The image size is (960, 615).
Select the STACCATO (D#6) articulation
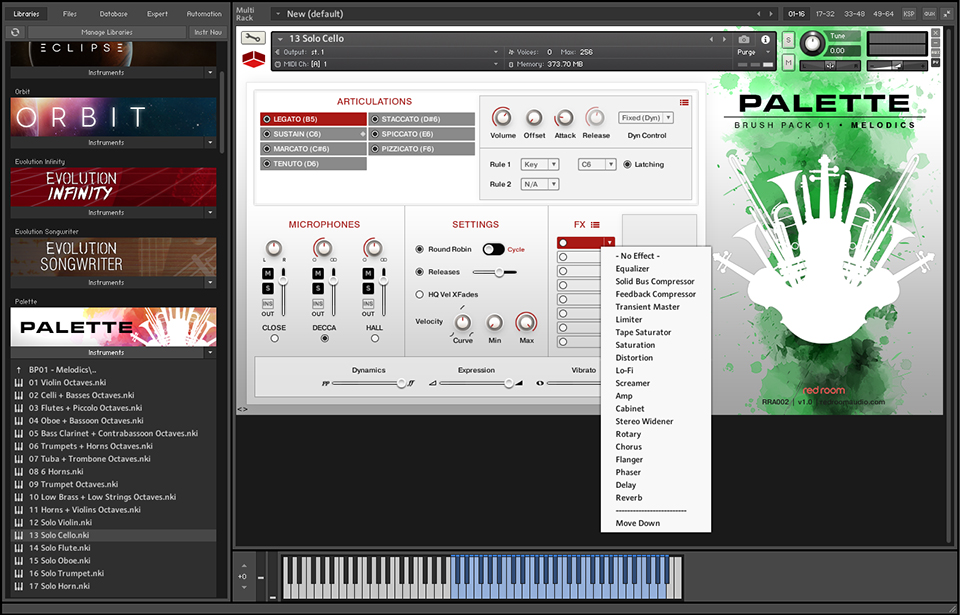422,119
